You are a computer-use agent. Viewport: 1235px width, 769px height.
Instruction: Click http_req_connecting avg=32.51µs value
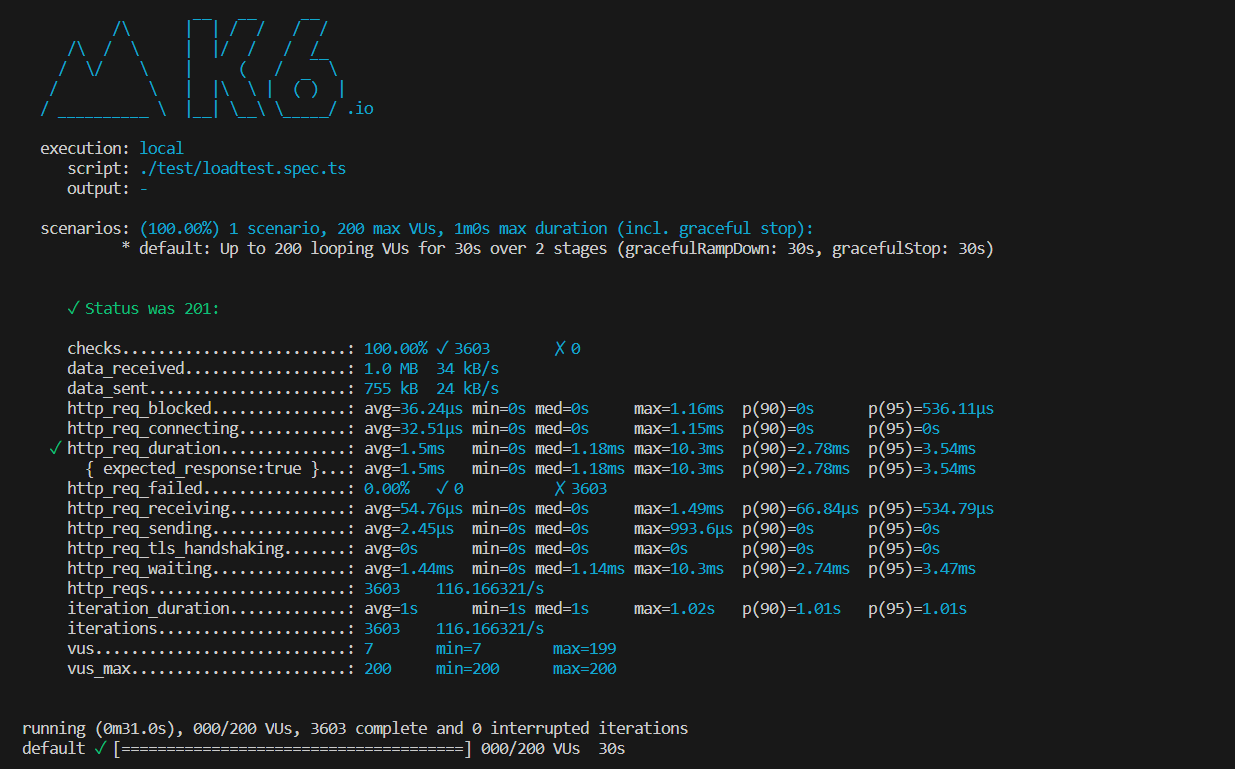413,428
